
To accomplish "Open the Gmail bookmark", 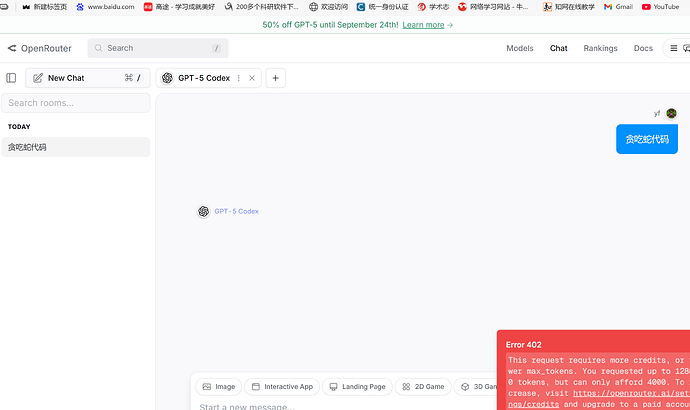I will (618, 7).
